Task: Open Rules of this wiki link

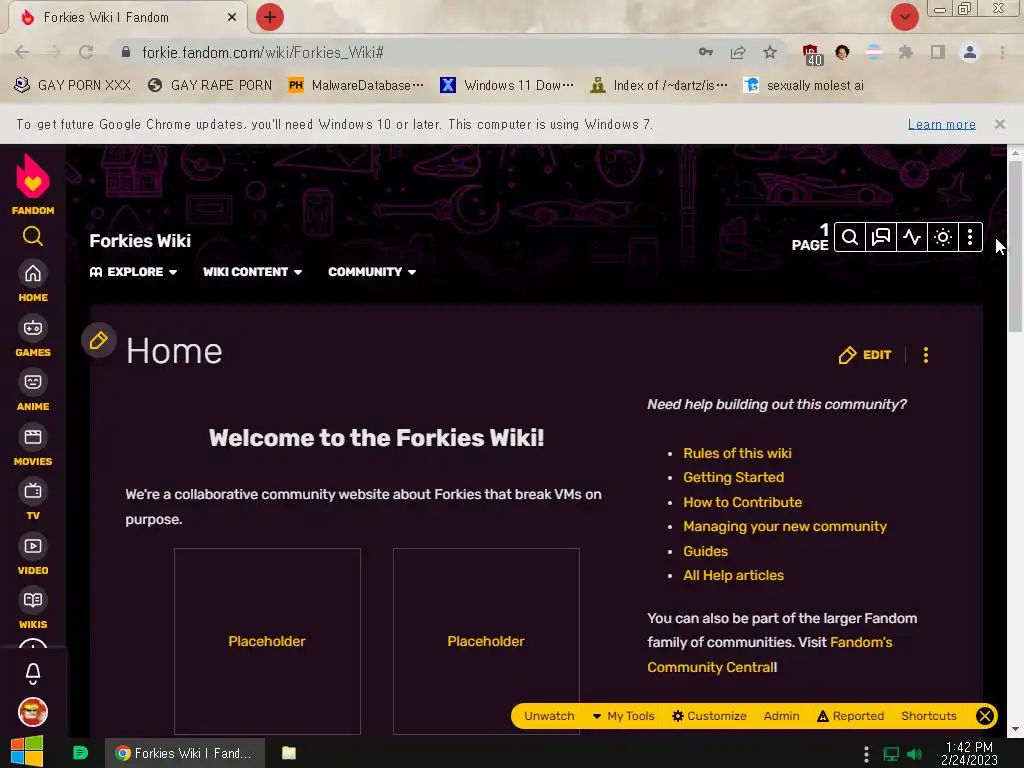Action: point(737,453)
